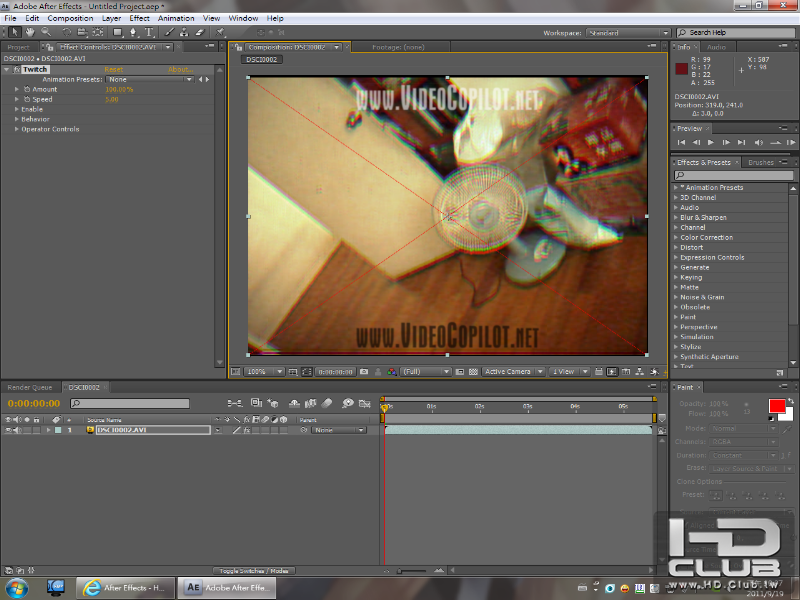
Task: Toggle the effects fx switch on DSCI0002.AVI layer
Action: pos(246,430)
